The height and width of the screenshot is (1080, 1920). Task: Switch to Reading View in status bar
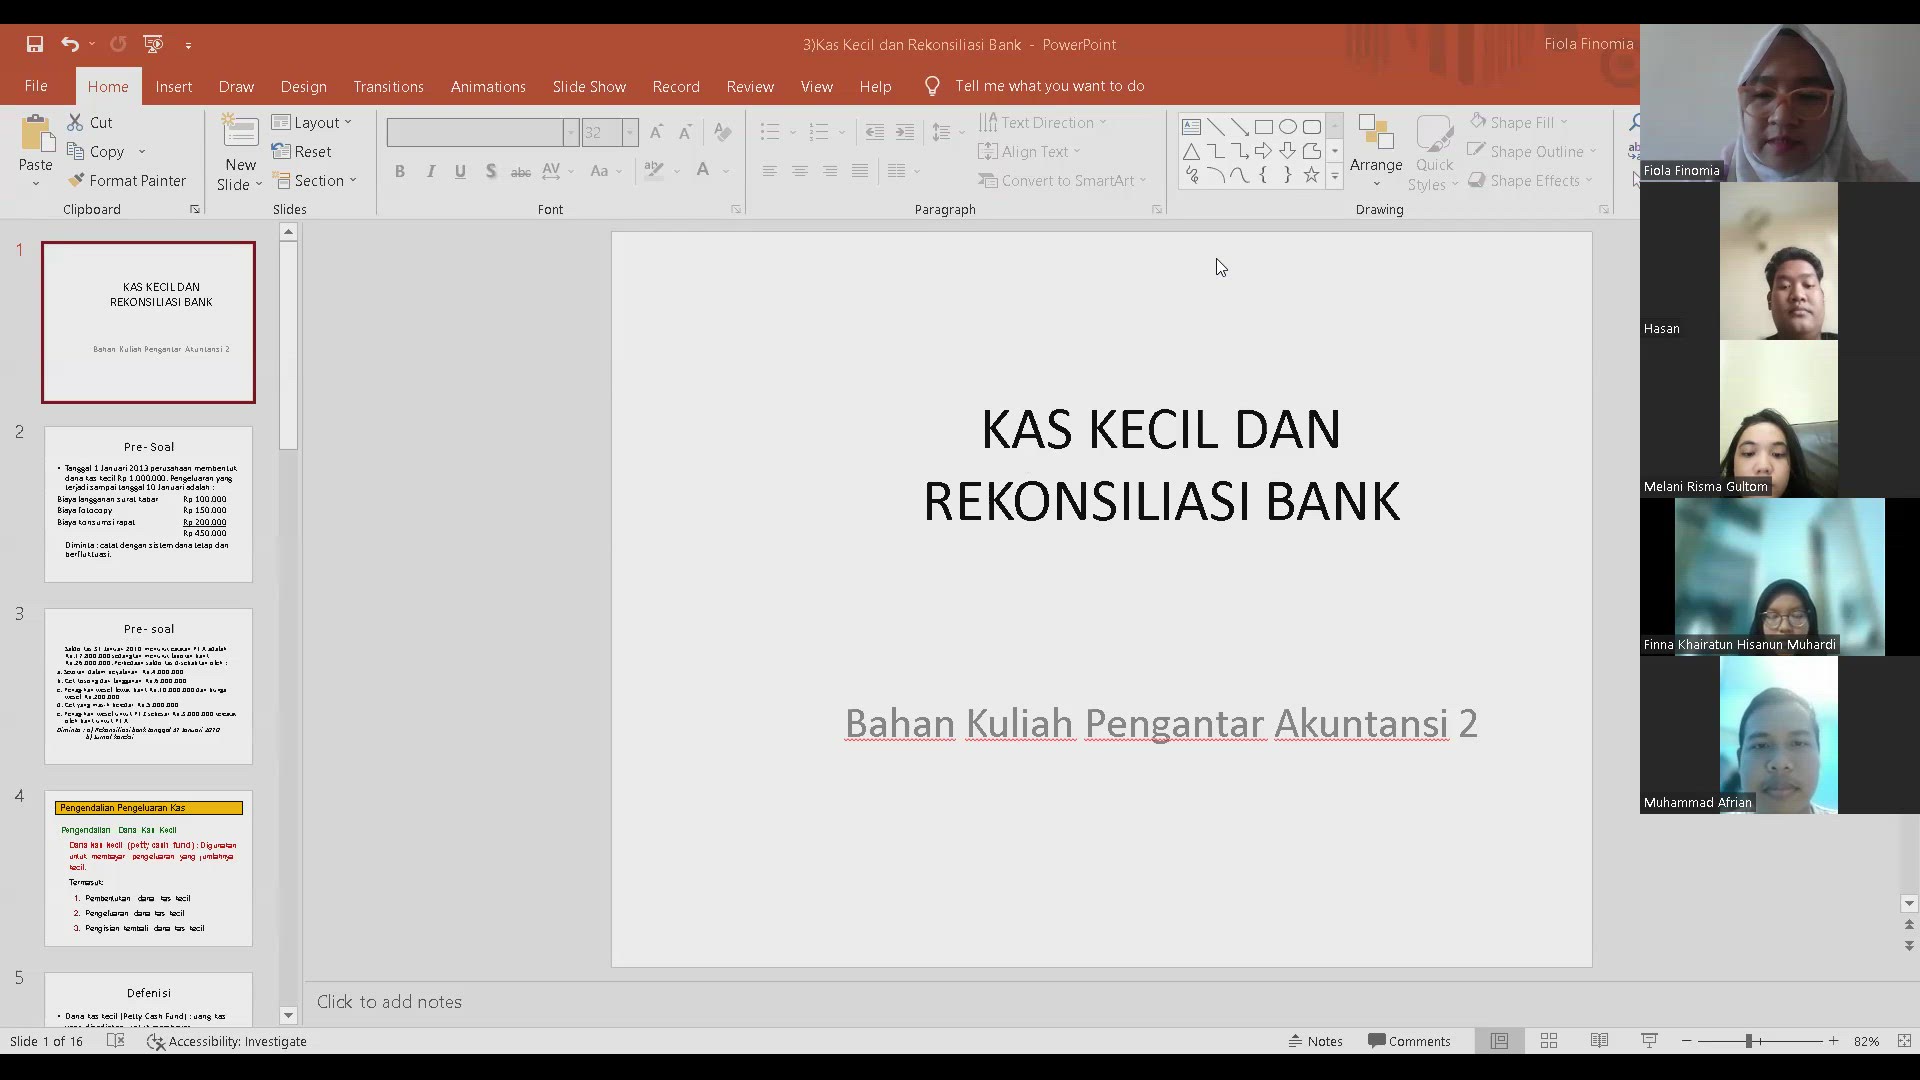[x=1599, y=1041]
